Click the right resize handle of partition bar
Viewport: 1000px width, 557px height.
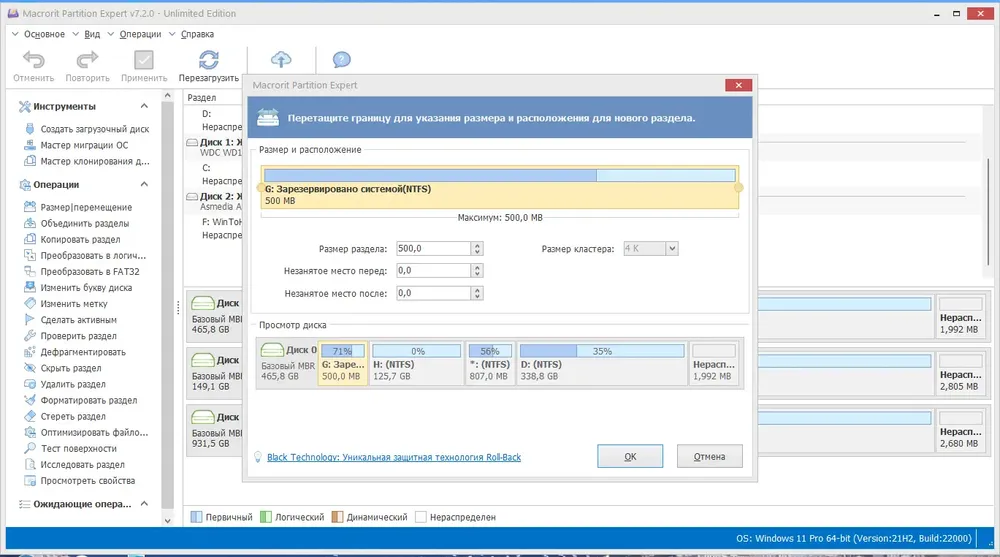[x=739, y=188]
